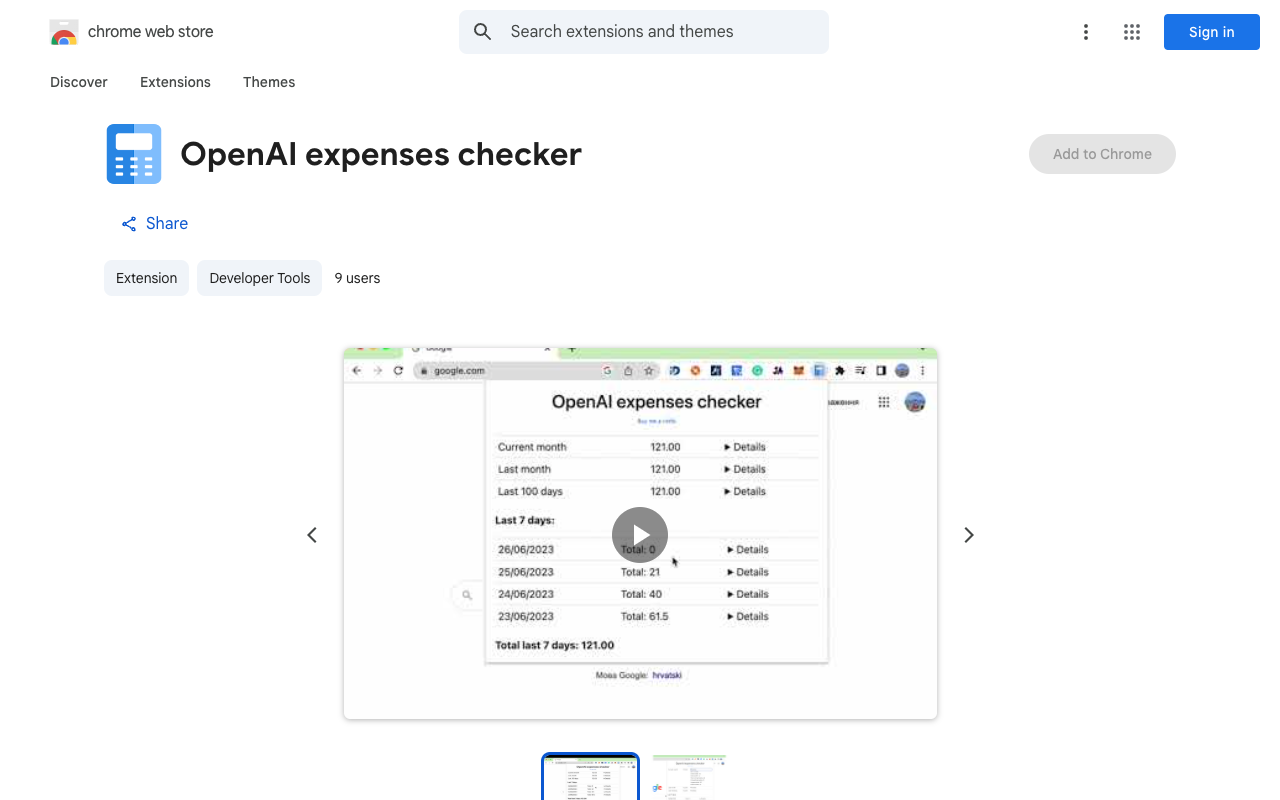
Task: Advance to next screenshot with right arrow
Action: click(968, 535)
